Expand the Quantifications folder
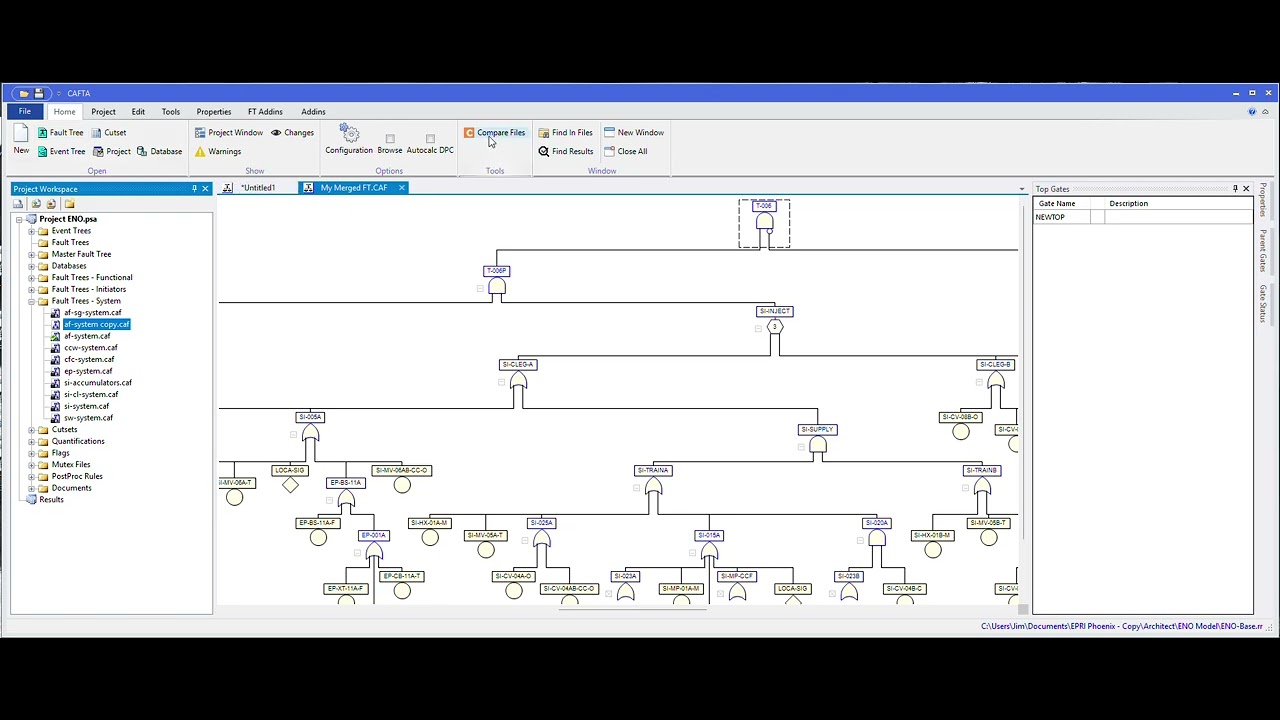The height and width of the screenshot is (720, 1280). pyautogui.click(x=31, y=441)
